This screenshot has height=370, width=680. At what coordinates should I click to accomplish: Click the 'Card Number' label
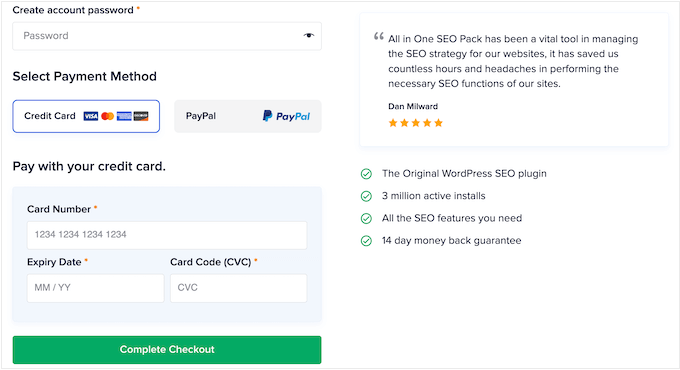pos(59,209)
